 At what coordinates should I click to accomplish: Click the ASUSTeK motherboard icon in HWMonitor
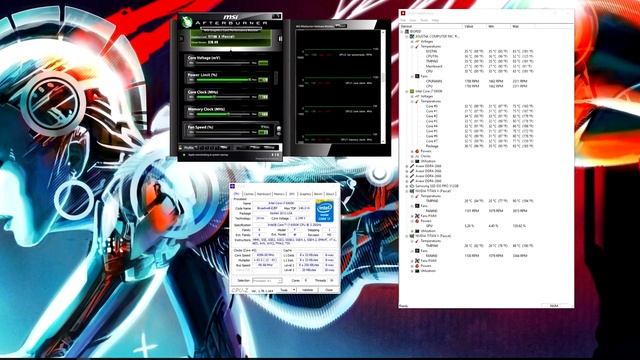412,36
